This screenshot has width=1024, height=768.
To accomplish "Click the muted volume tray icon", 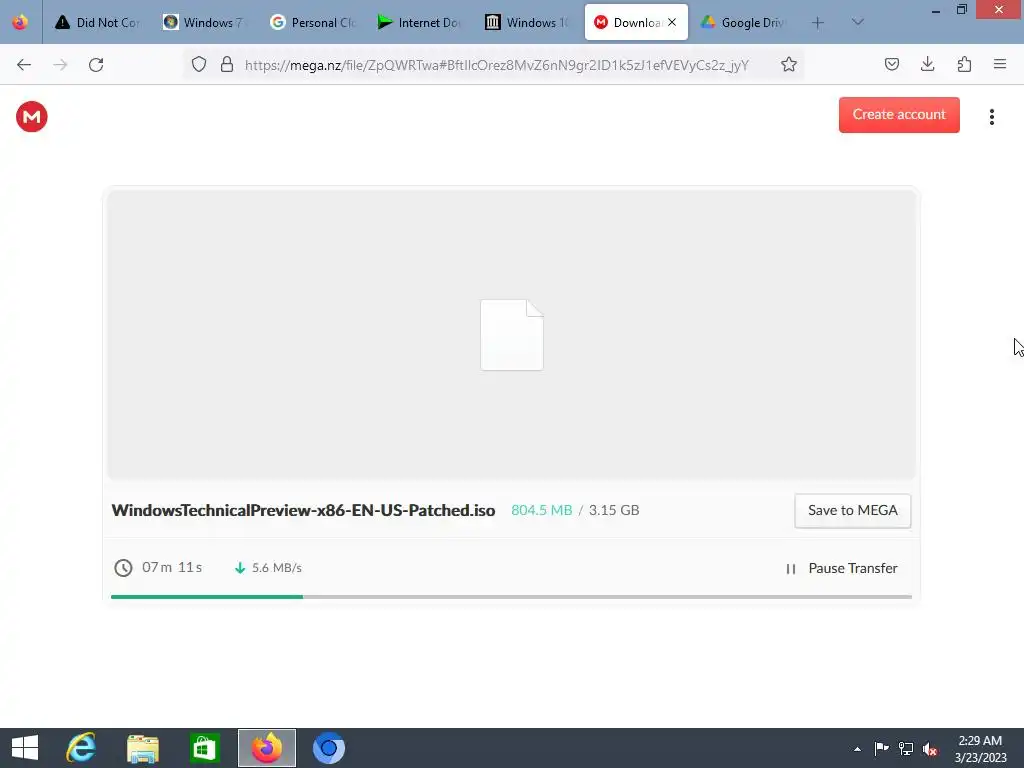I will (931, 749).
